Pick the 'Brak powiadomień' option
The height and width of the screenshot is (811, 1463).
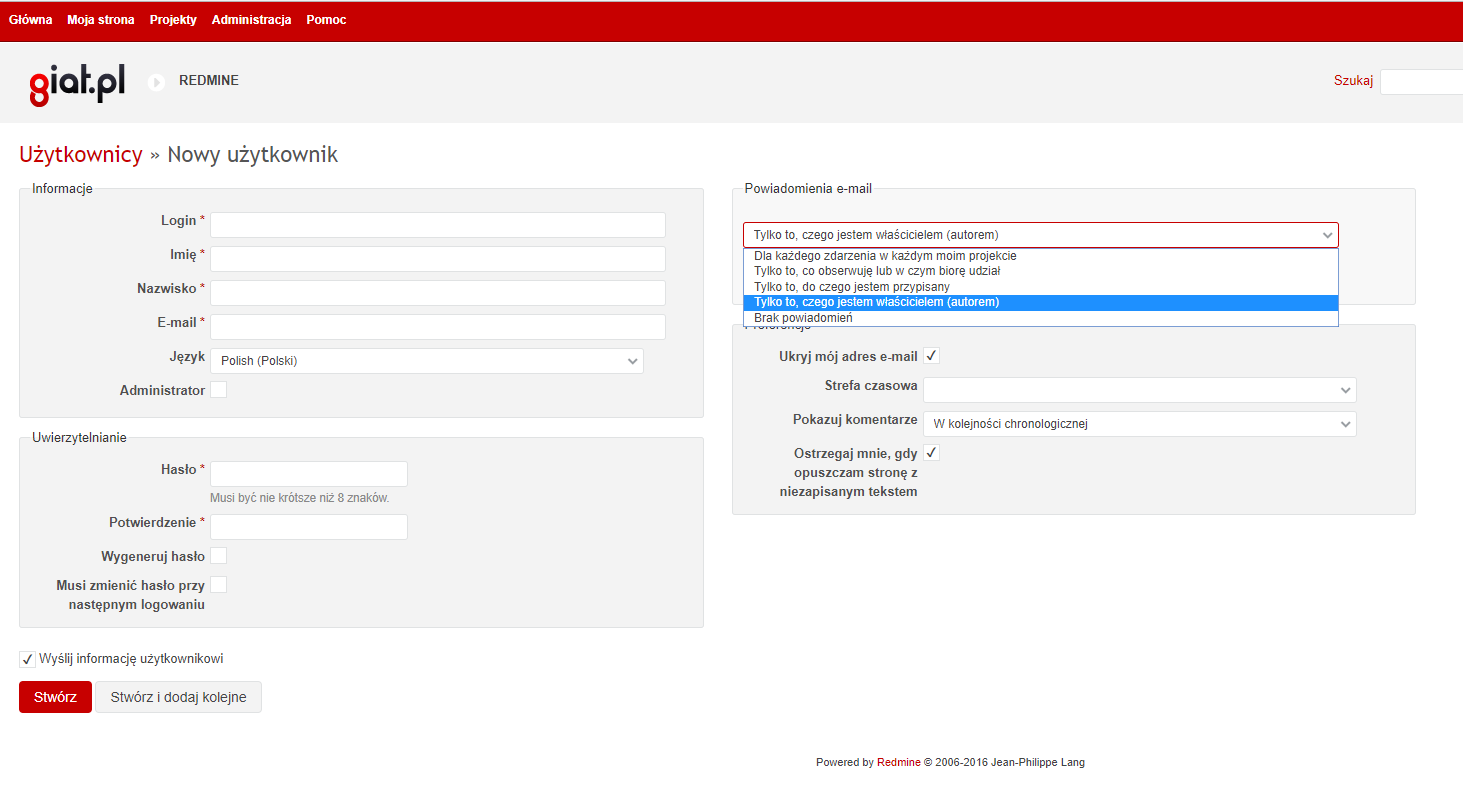(x=1040, y=318)
